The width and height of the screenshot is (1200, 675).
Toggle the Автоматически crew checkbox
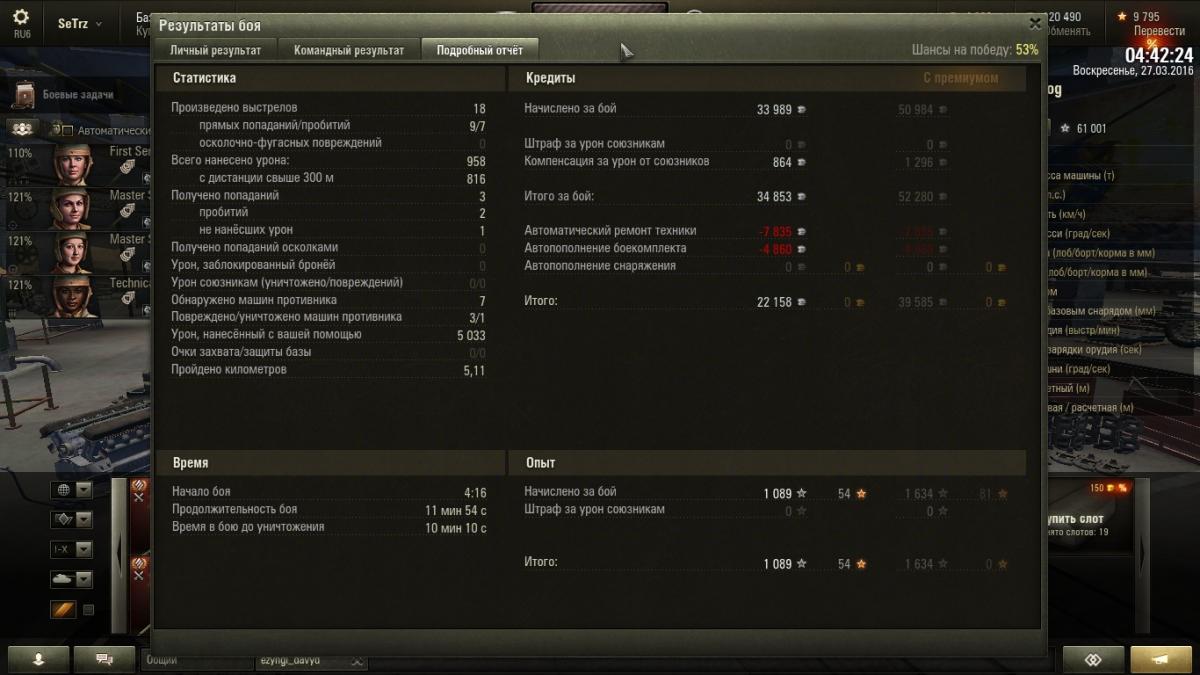68,130
